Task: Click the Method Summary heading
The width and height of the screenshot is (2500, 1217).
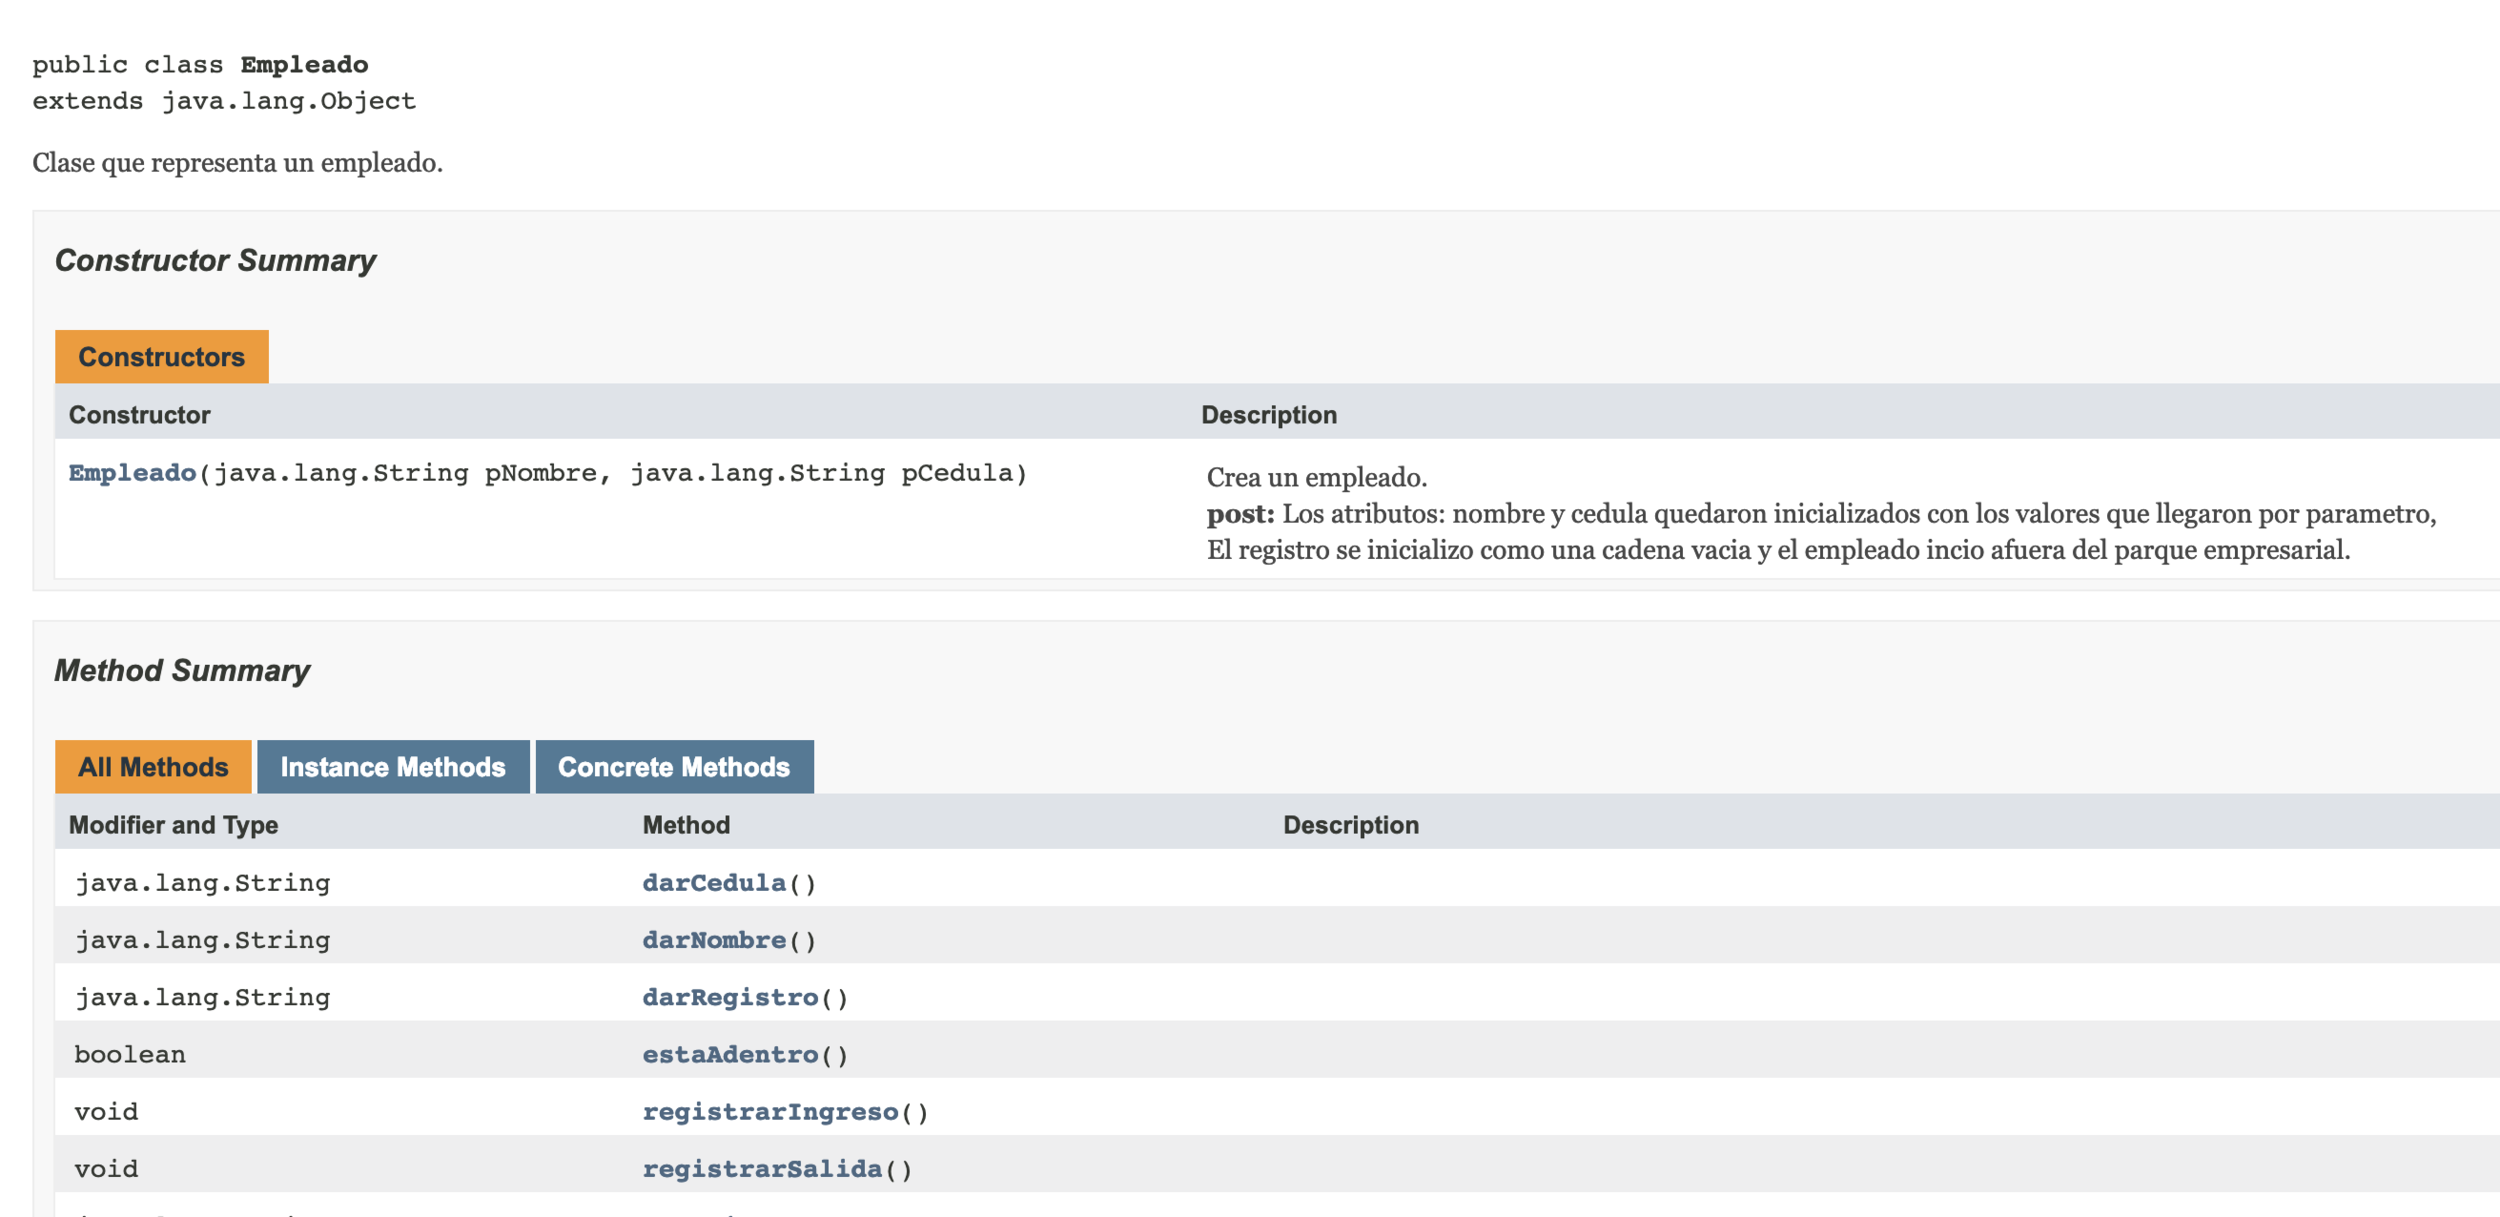Action: (182, 671)
